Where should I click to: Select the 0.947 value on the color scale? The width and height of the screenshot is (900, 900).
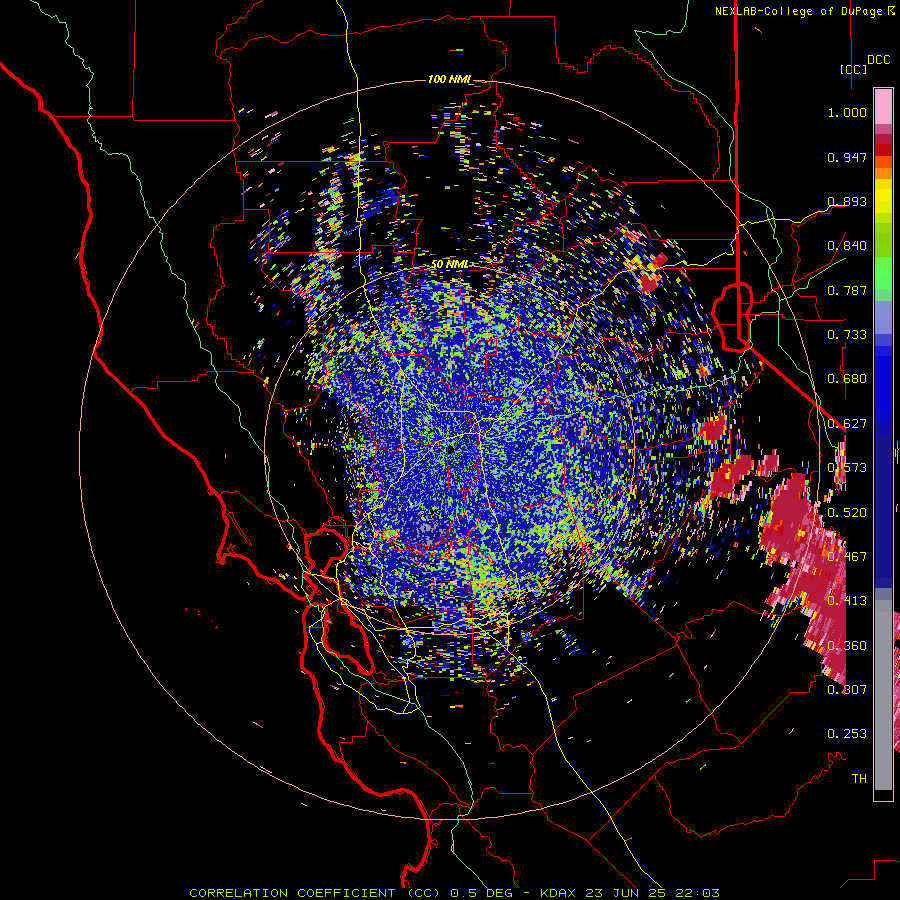click(847, 157)
